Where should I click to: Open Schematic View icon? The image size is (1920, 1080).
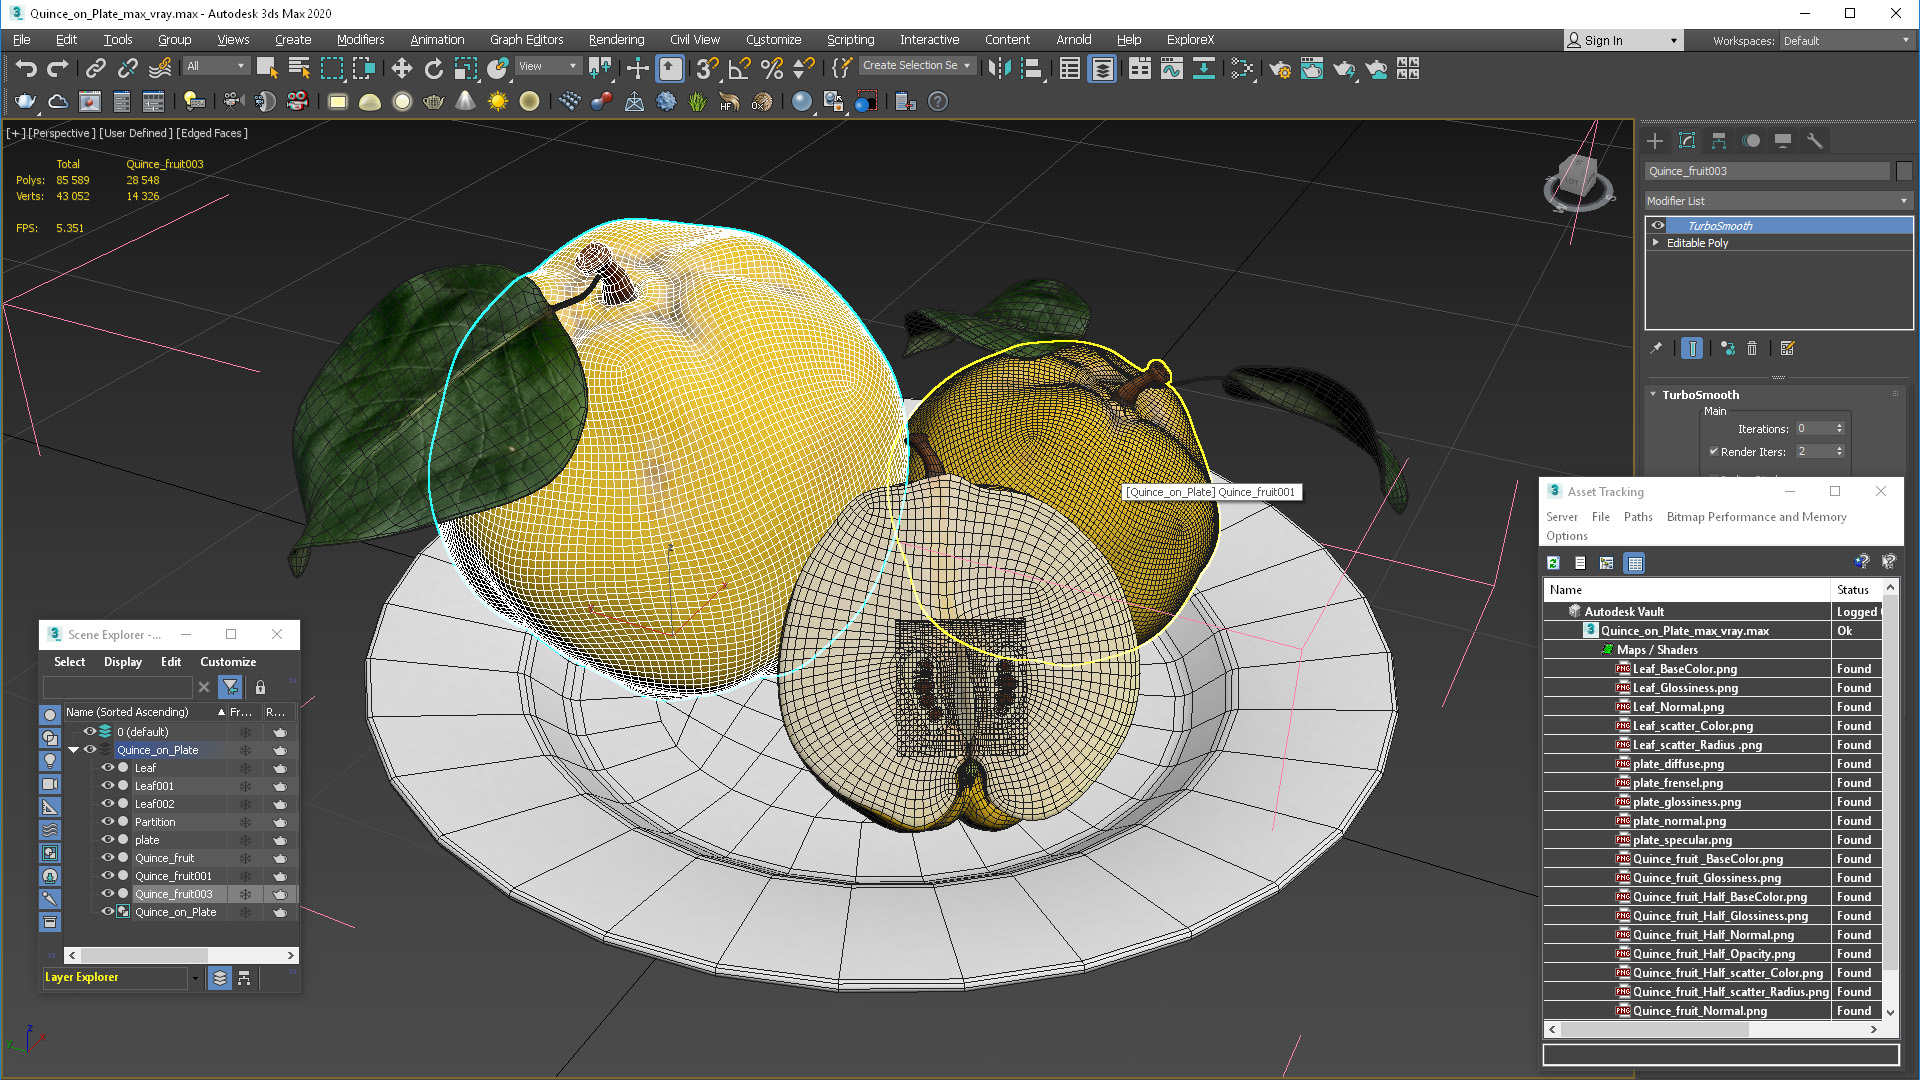click(1204, 68)
